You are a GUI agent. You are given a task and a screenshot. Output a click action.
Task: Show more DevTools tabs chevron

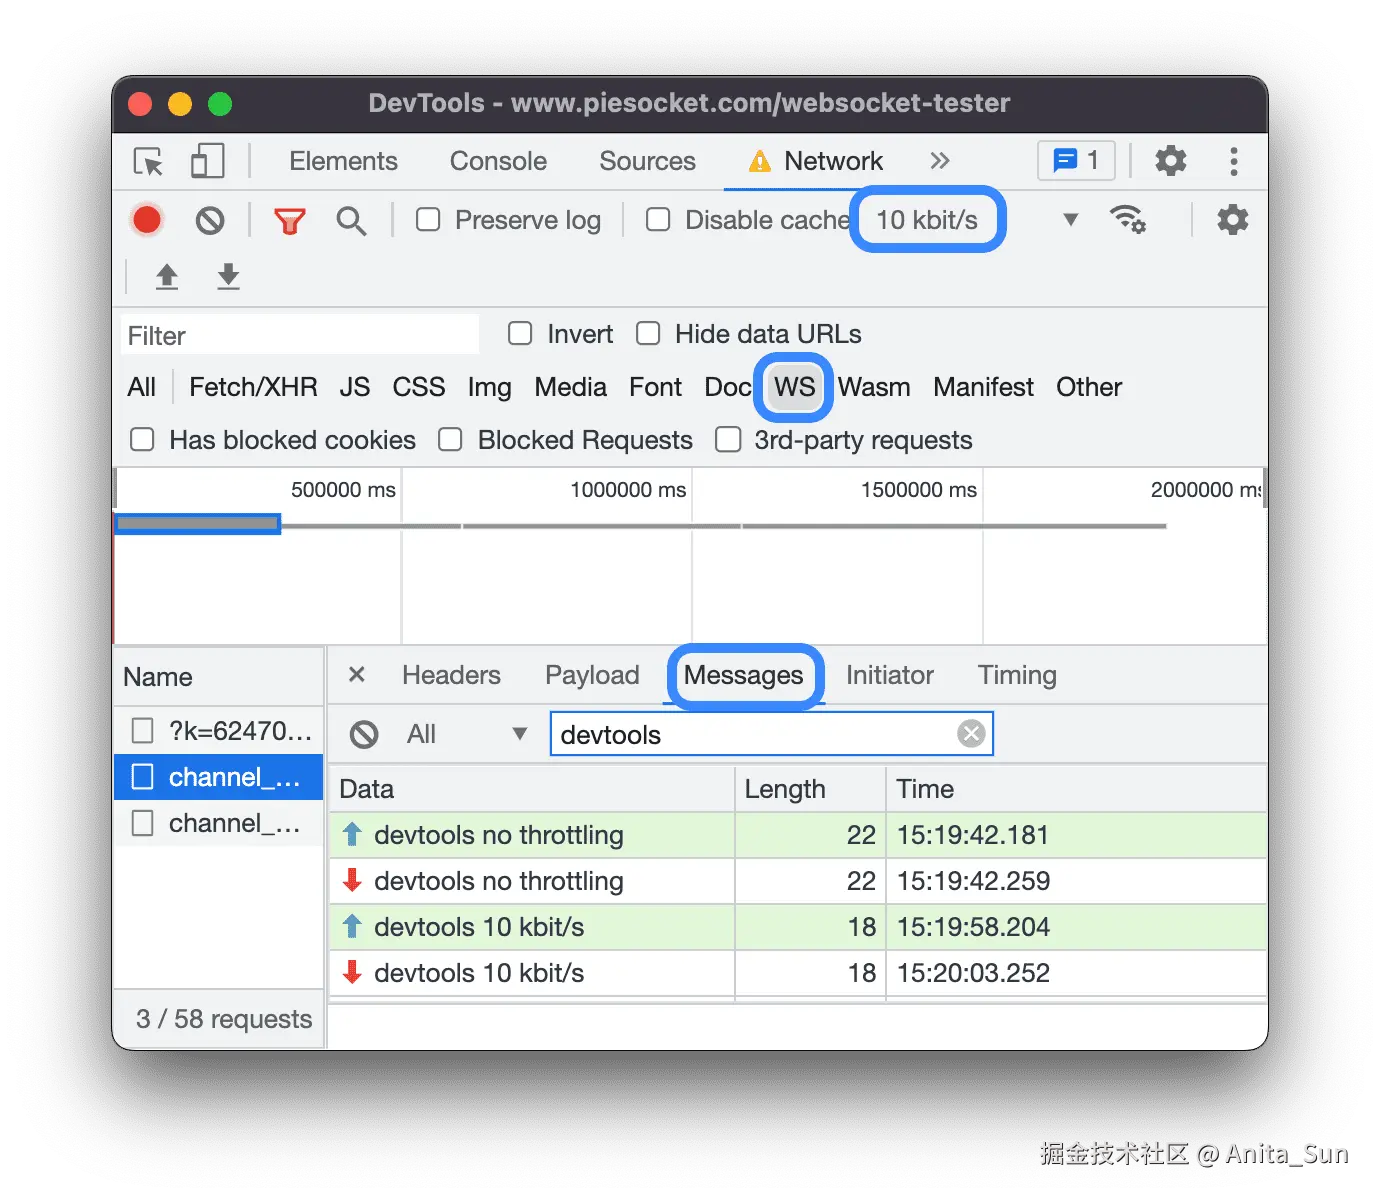click(x=939, y=161)
